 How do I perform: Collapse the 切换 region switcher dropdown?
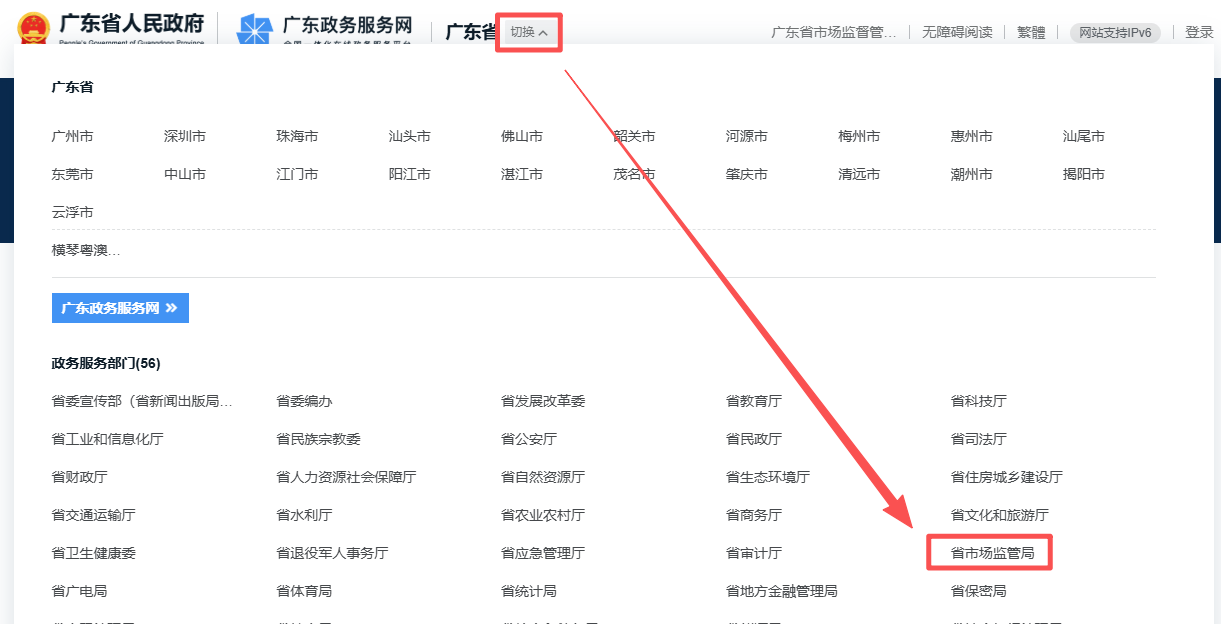click(529, 31)
